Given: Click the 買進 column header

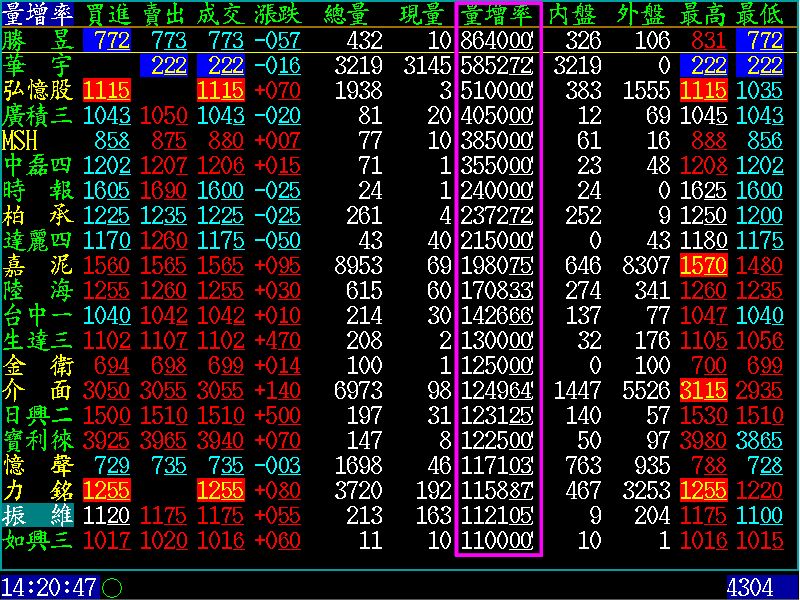Looking at the screenshot, I should [x=107, y=14].
